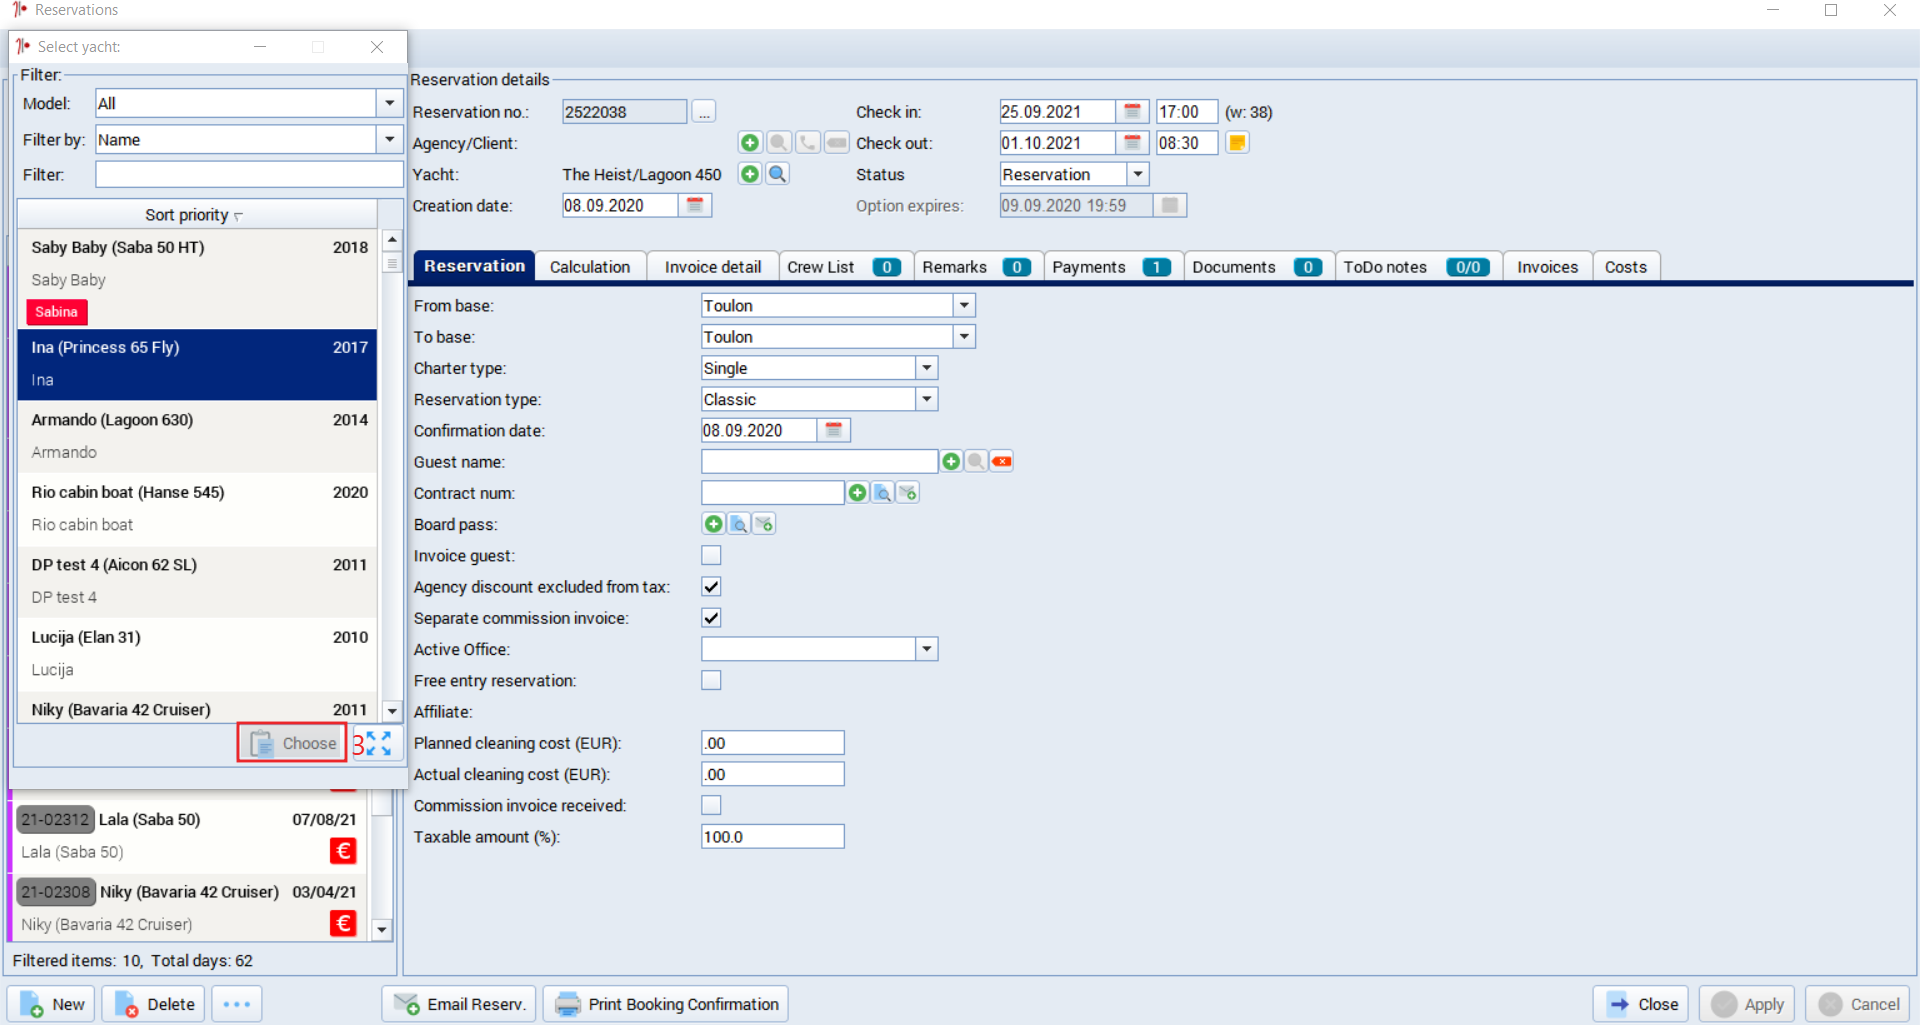This screenshot has height=1025, width=1920.
Task: Clear Agency/Client with the grey delete icon
Action: 836,143
